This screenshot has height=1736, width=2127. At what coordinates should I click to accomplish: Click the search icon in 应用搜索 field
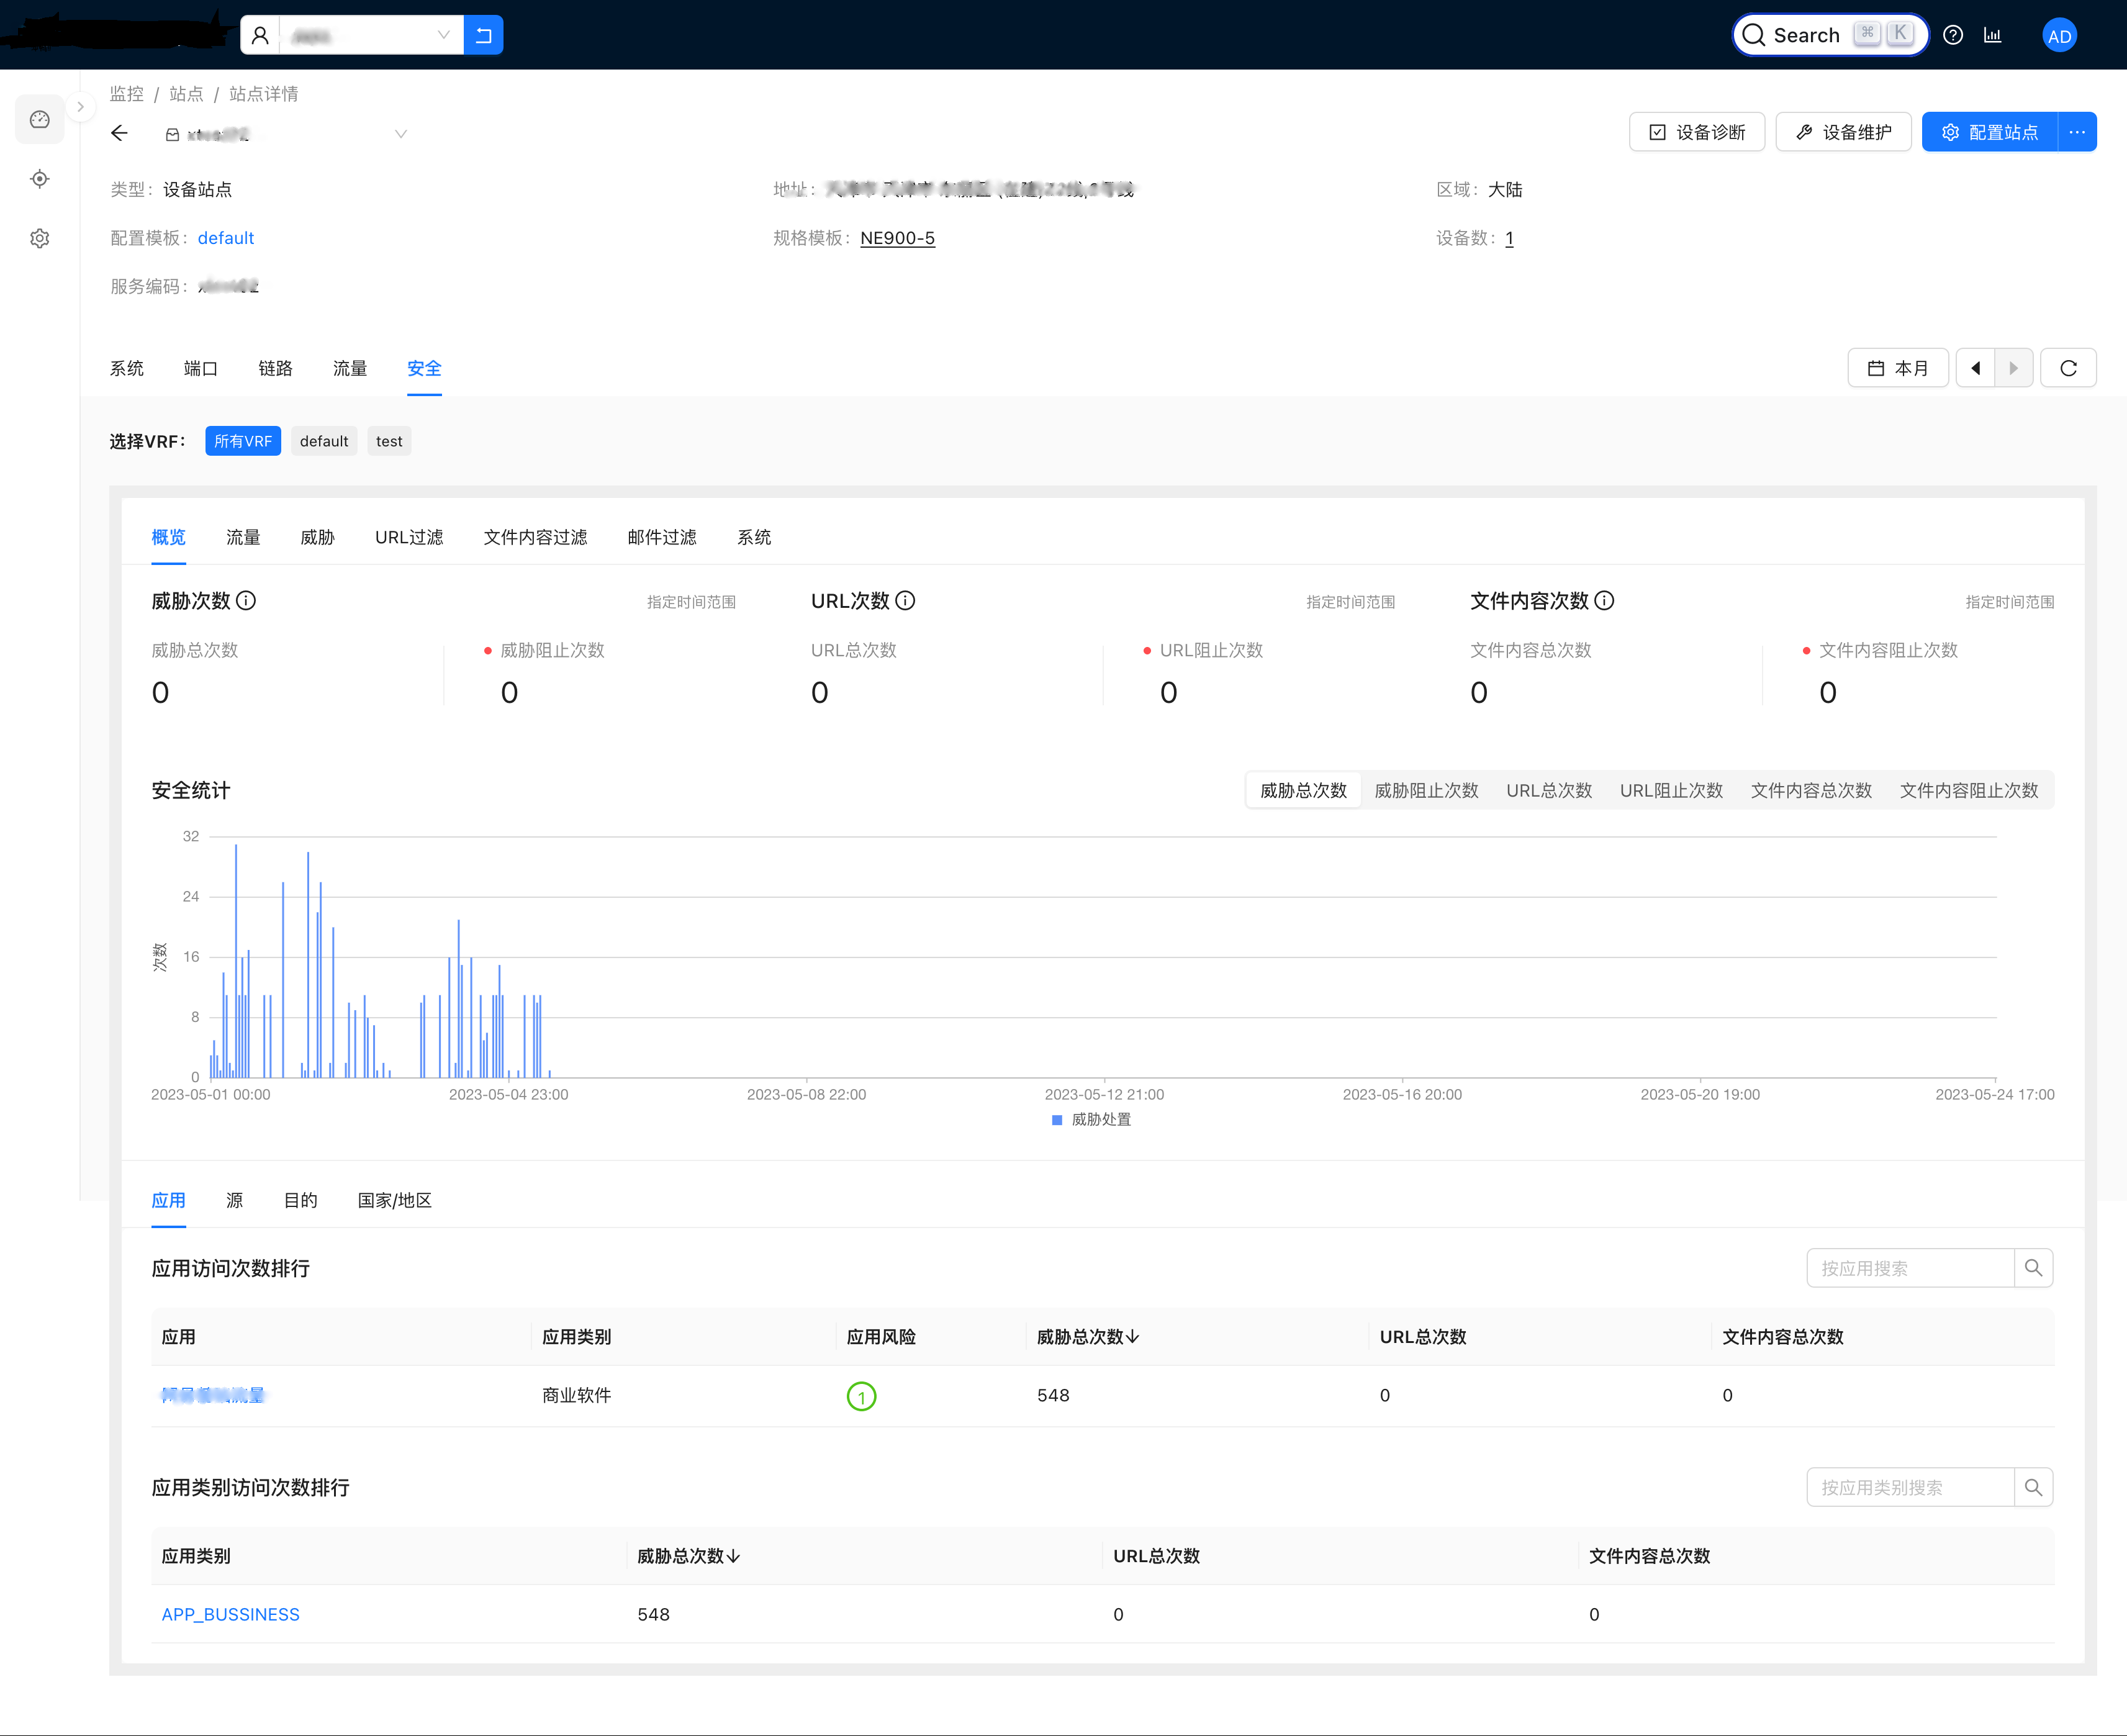(x=2035, y=1266)
